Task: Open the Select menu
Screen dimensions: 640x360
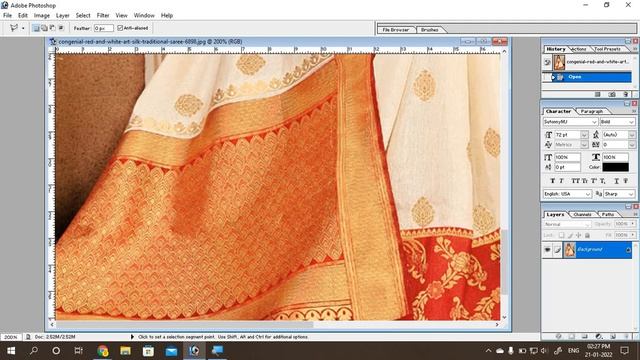Action: 83,15
